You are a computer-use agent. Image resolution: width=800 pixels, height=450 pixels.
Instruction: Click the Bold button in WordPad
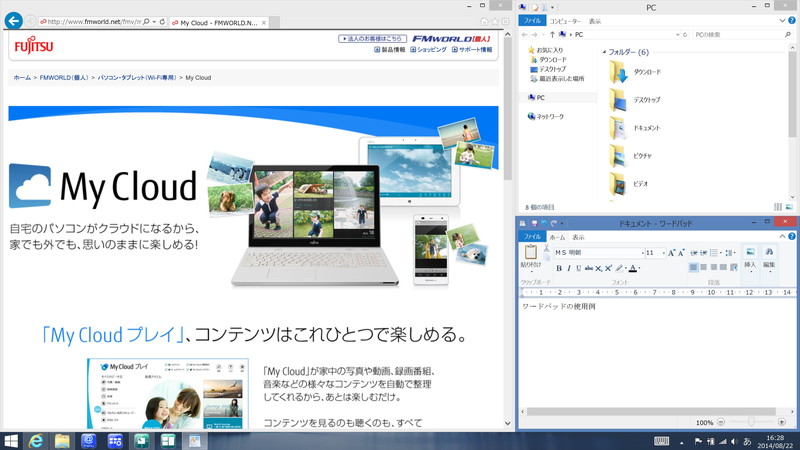[x=559, y=268]
